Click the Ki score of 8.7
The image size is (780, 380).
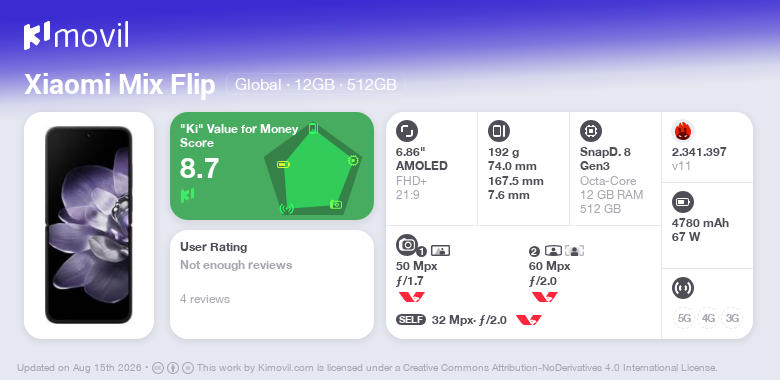(199, 168)
